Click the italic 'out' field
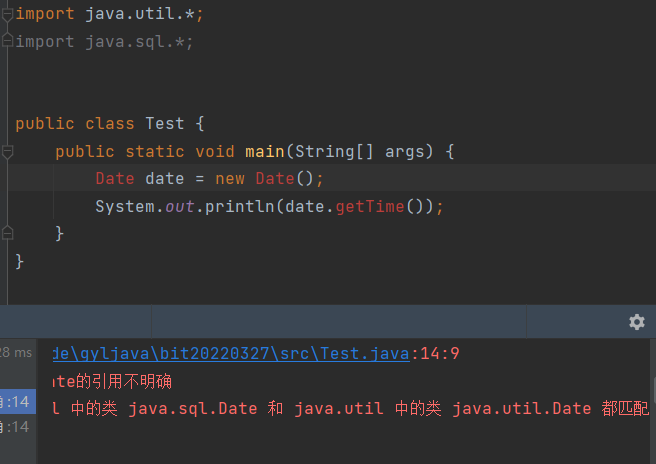Image resolution: width=656 pixels, height=464 pixels. click(179, 207)
